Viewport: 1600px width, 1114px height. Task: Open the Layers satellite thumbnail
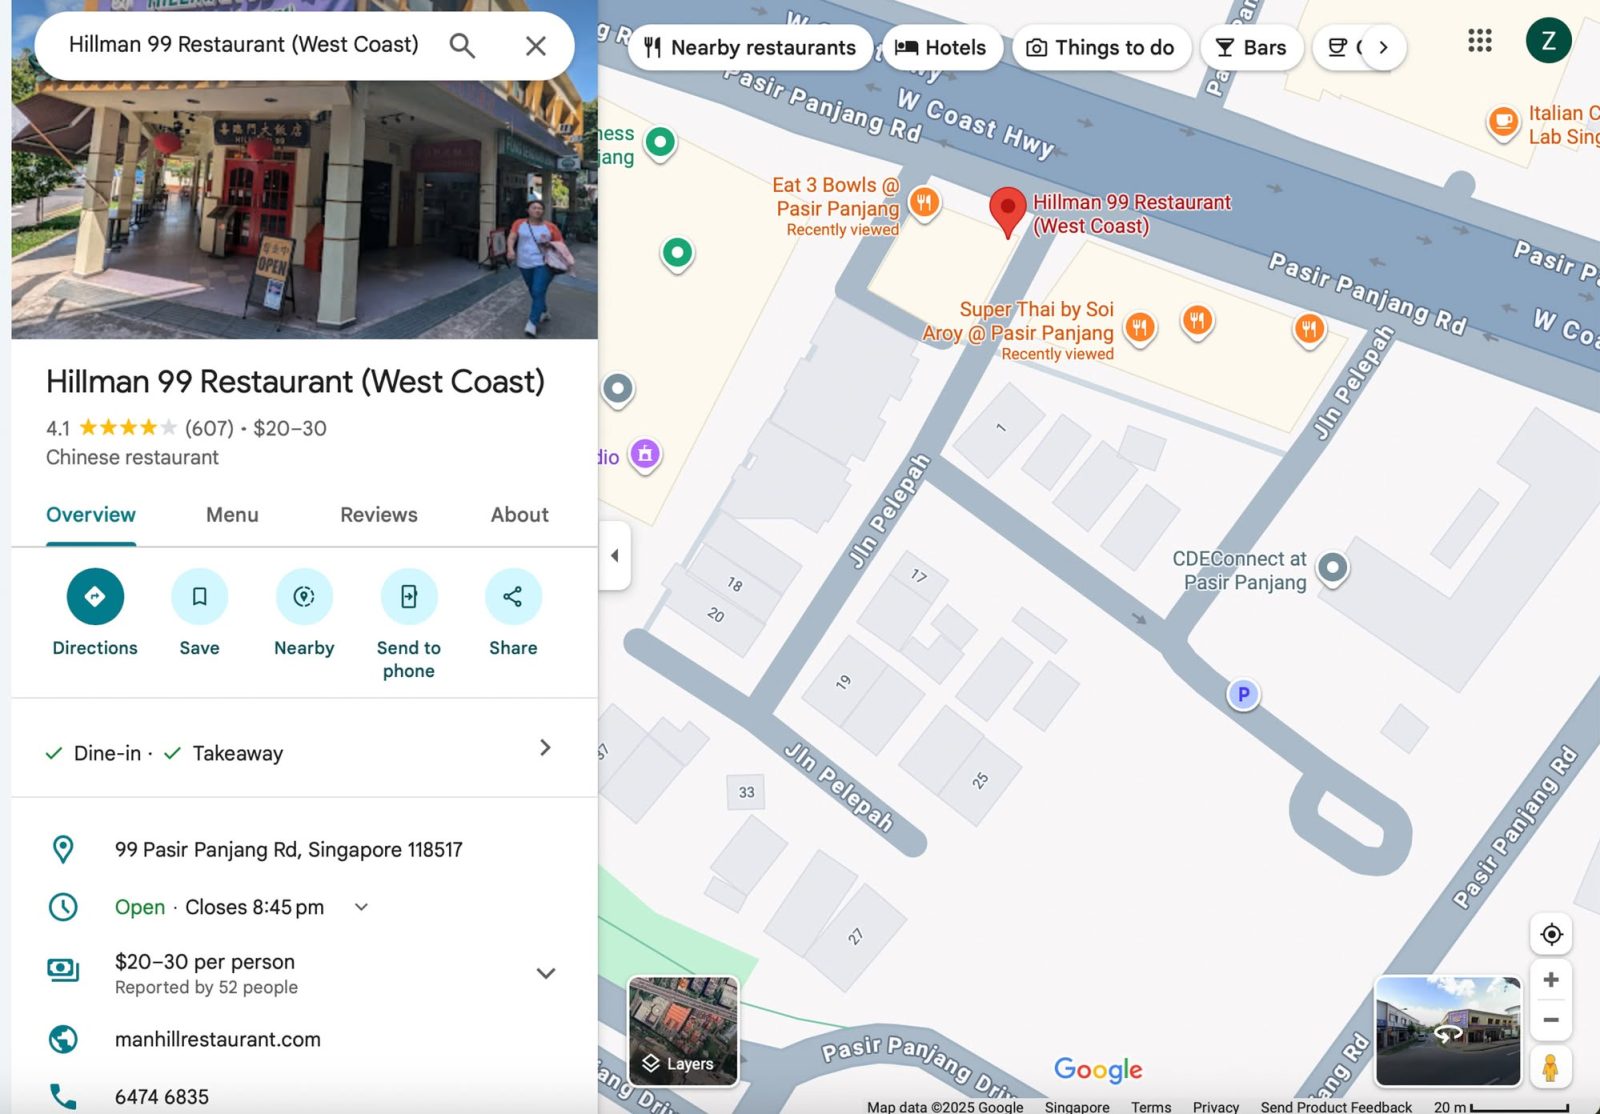point(684,1031)
